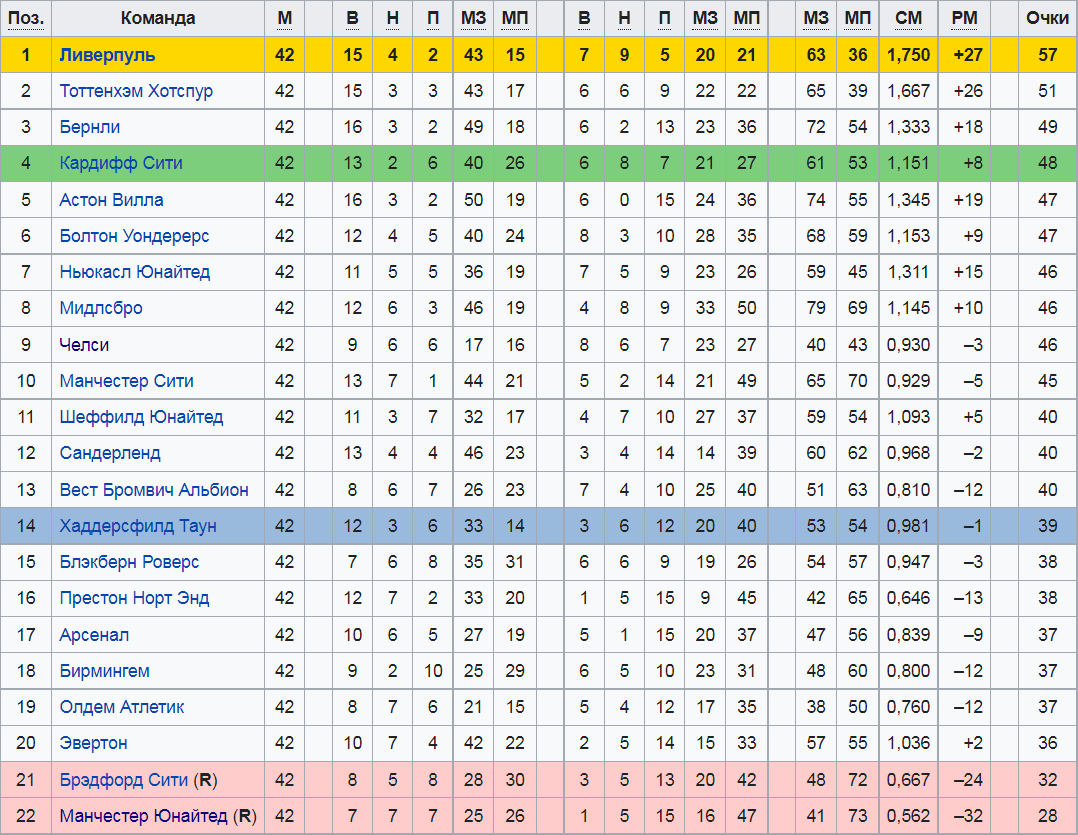Open the Эвертон team link
The image size is (1078, 835).
[x=94, y=743]
